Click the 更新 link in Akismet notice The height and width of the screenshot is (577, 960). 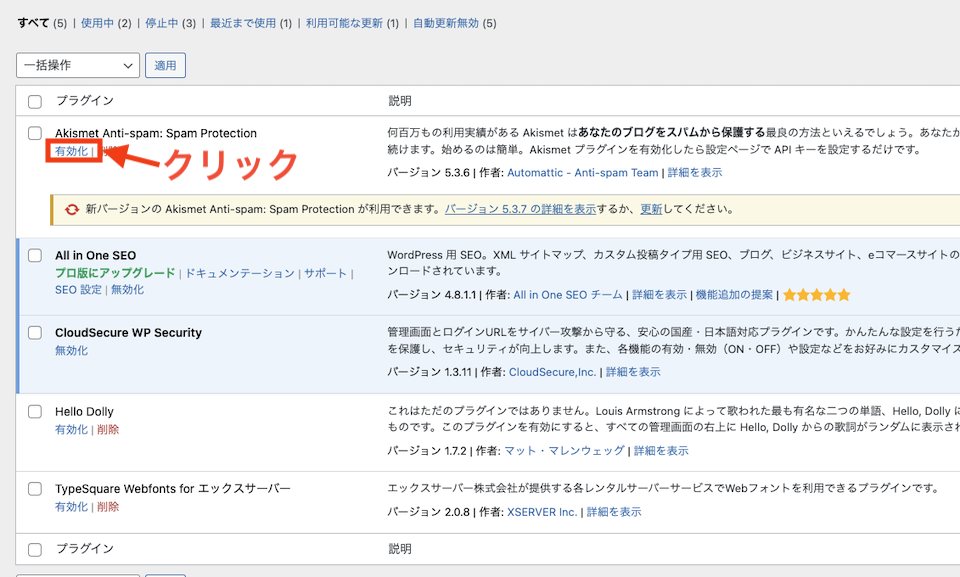point(651,209)
